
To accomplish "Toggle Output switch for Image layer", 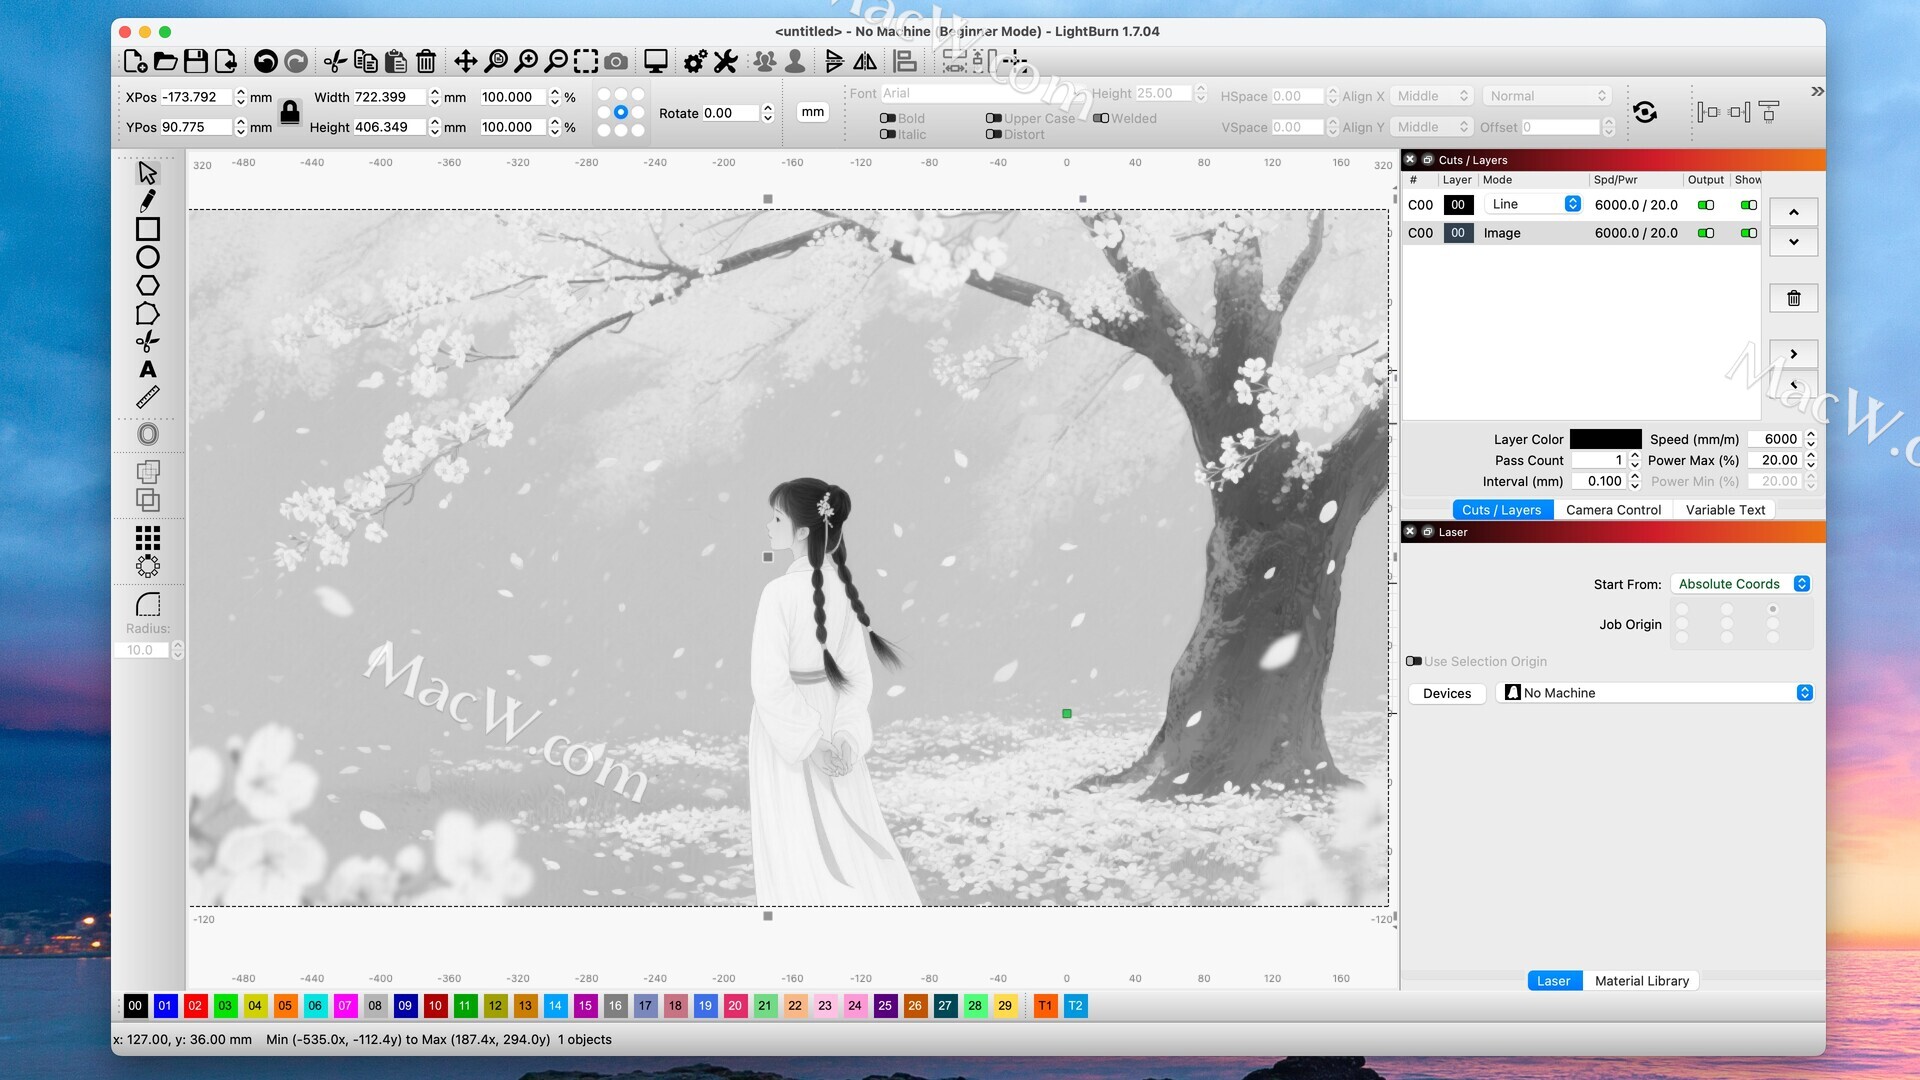I will (1706, 233).
